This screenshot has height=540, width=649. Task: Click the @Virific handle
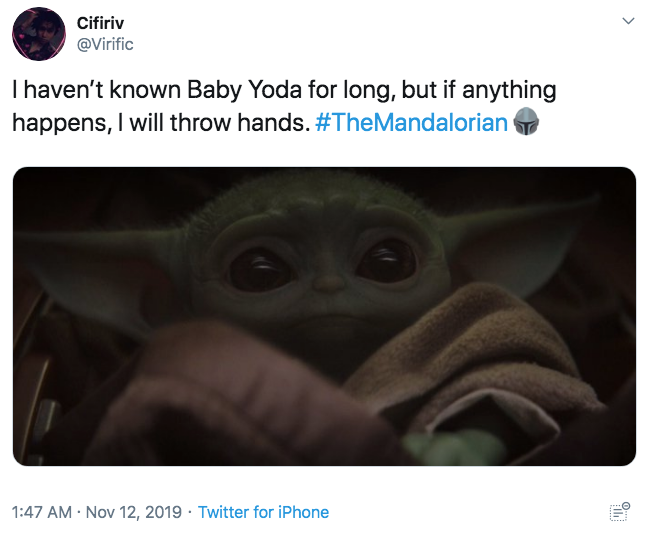[105, 44]
